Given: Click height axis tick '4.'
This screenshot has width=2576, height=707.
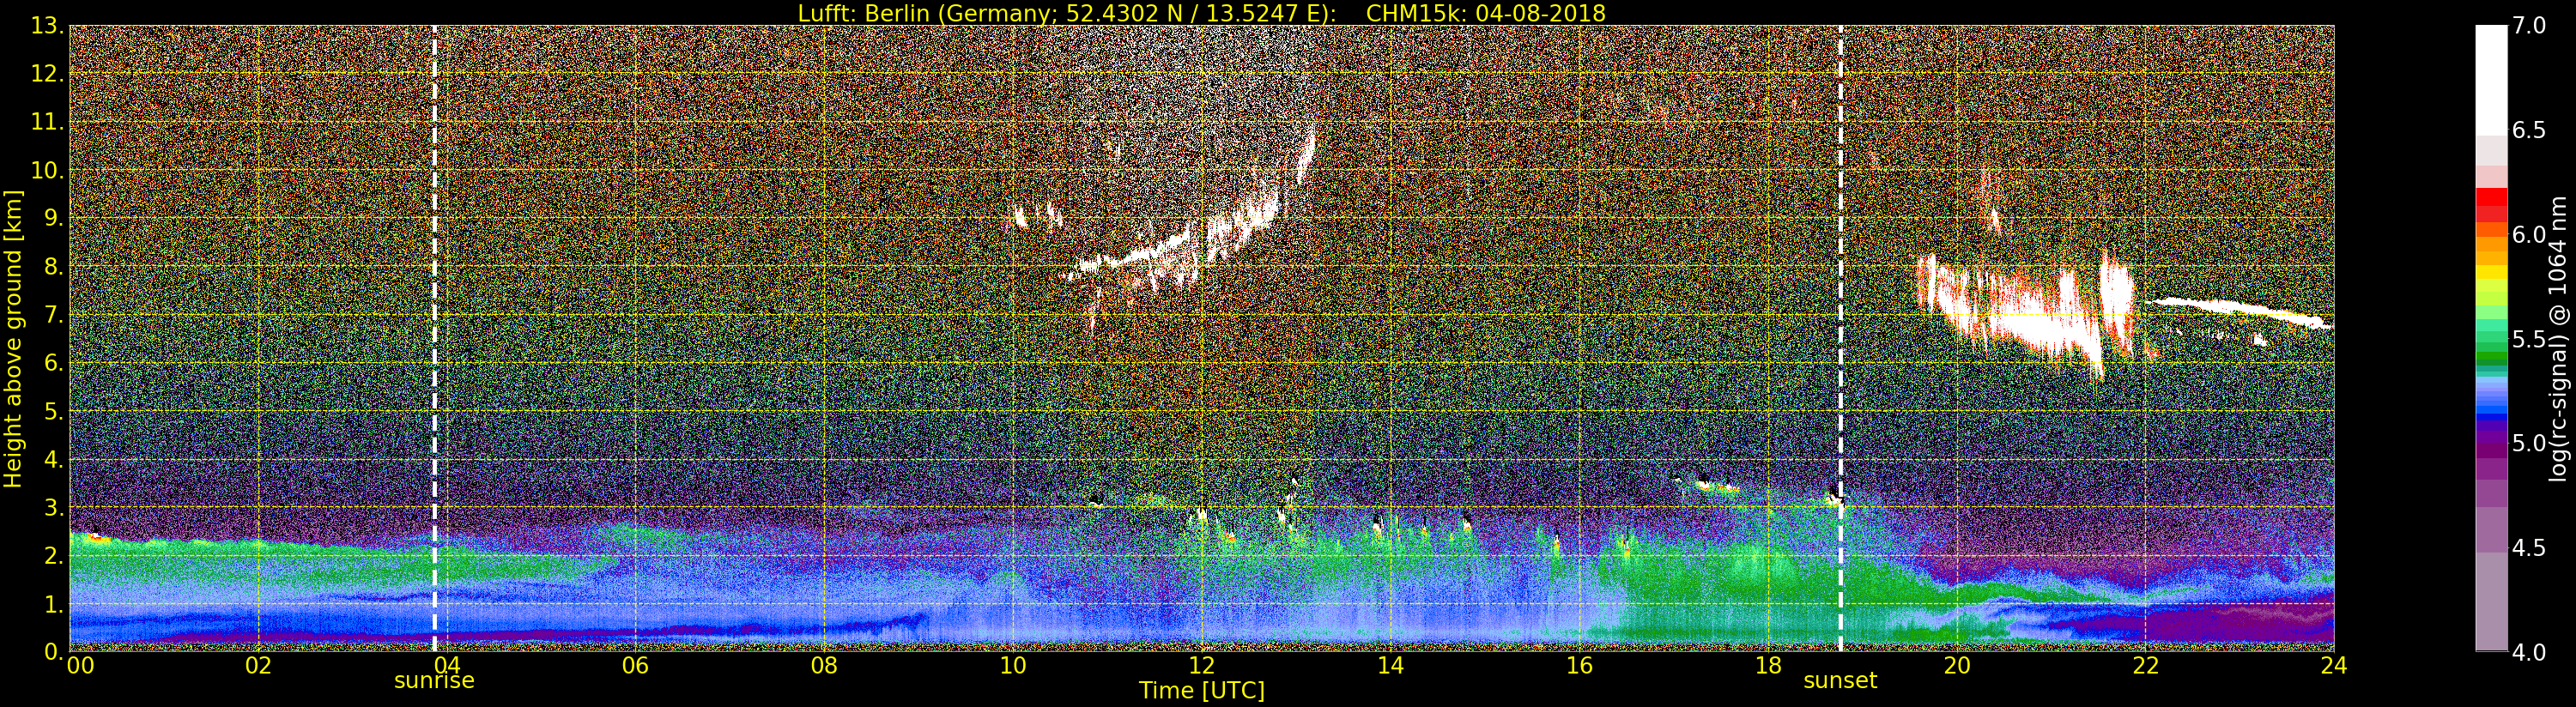Looking at the screenshot, I should point(53,459).
